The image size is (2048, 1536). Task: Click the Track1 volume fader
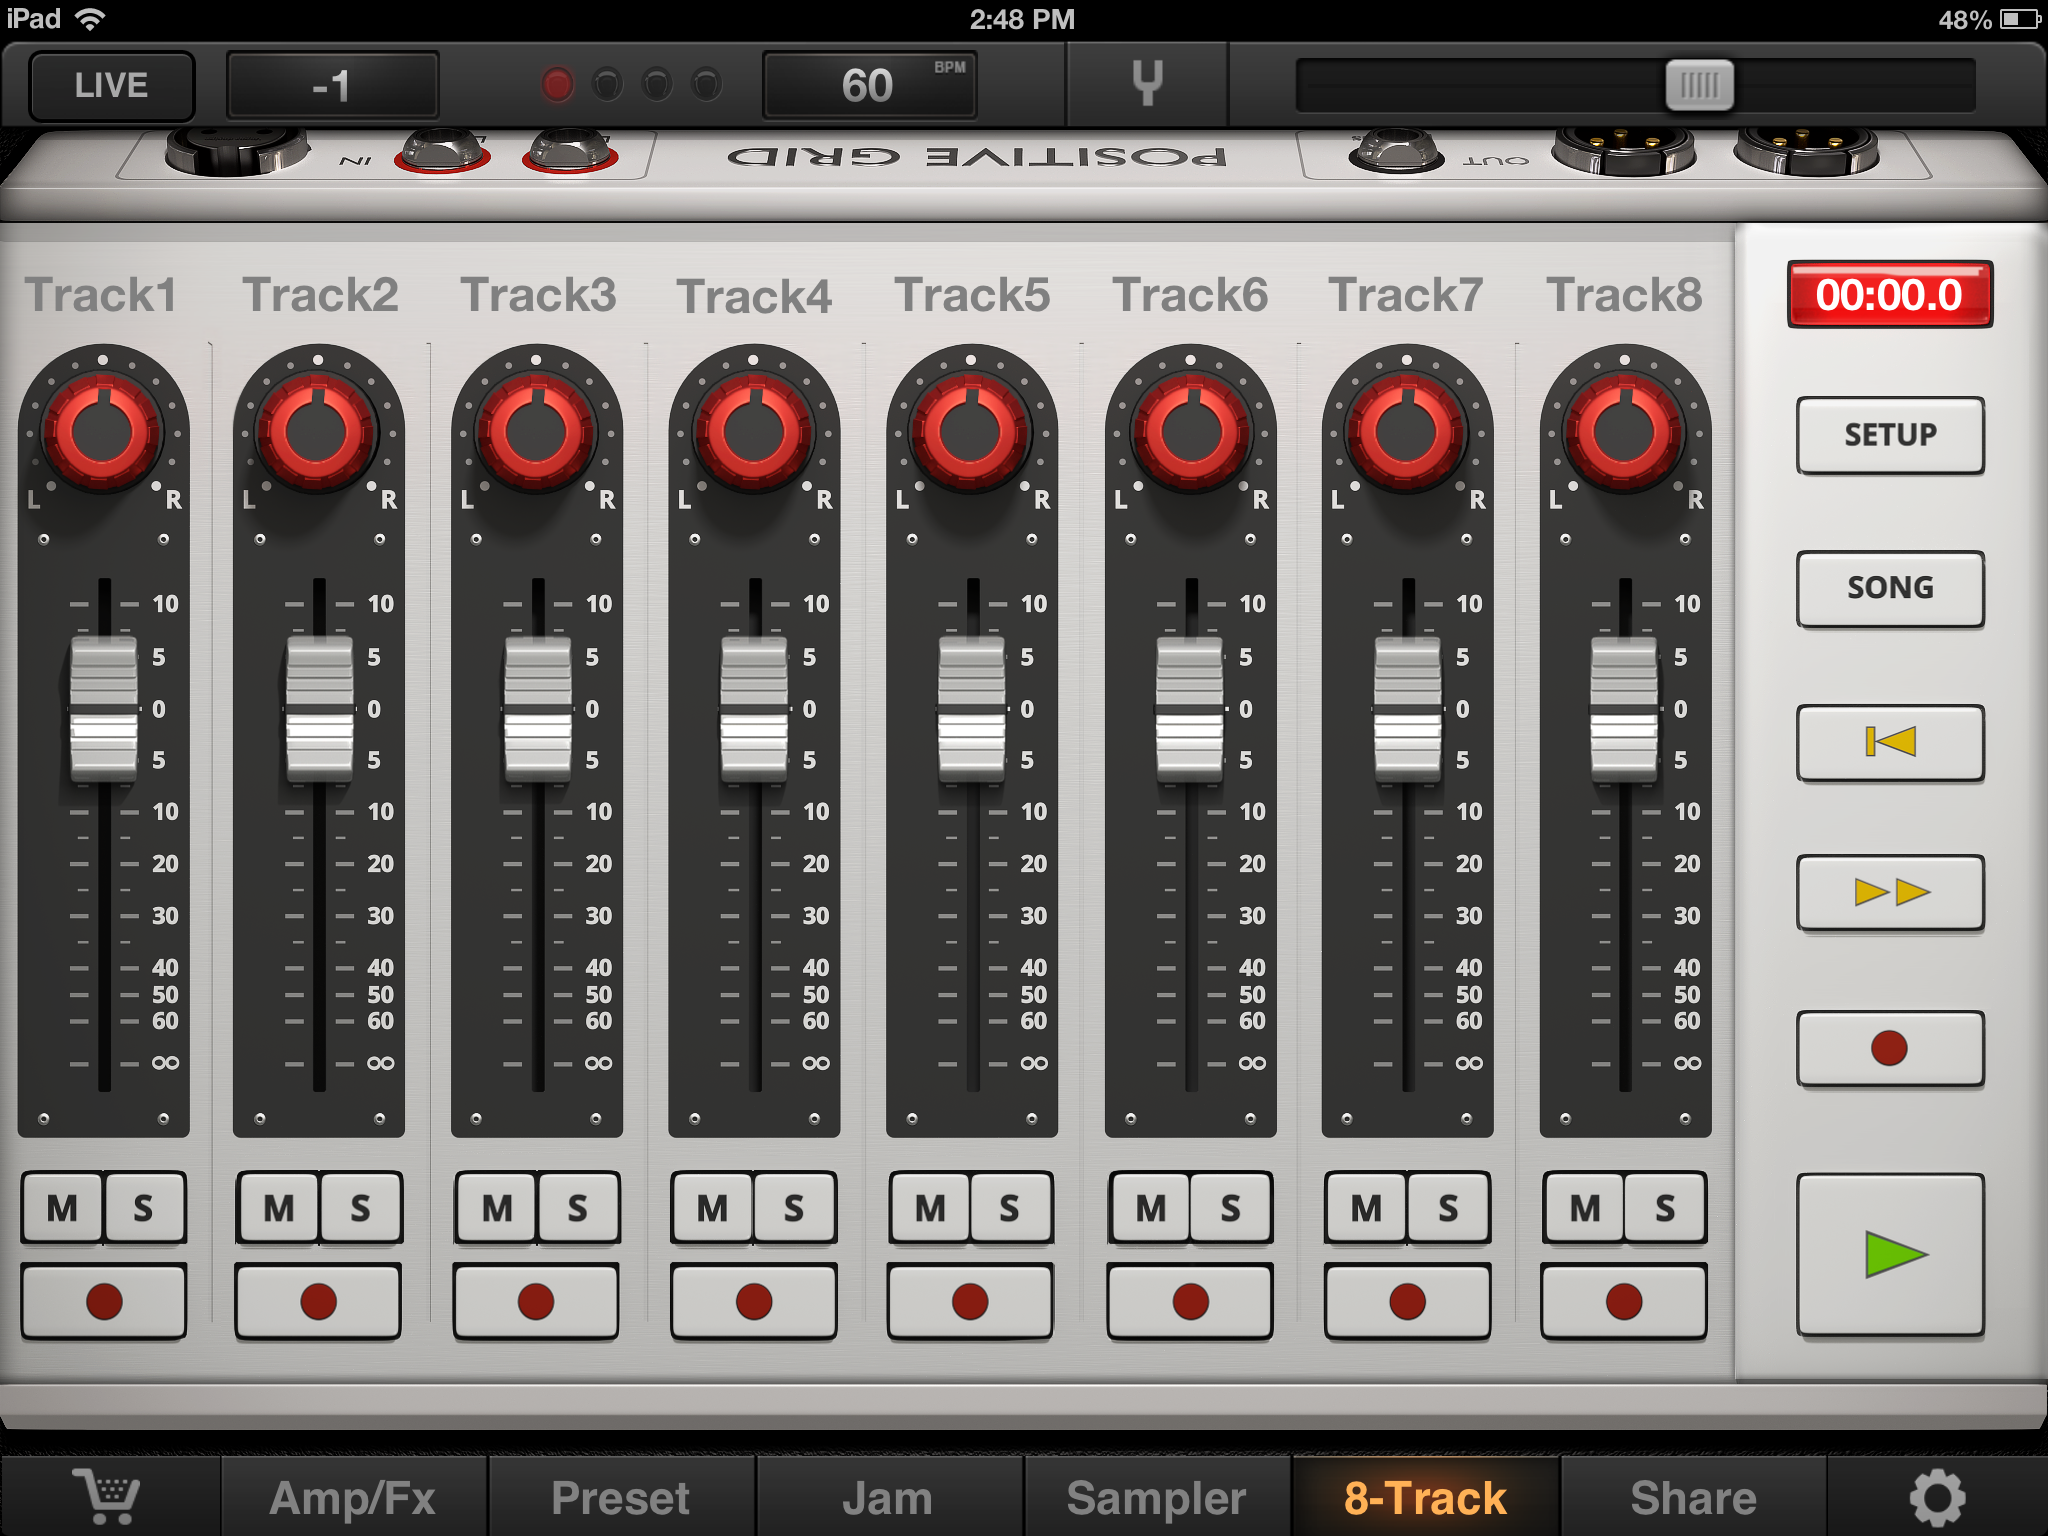104,708
